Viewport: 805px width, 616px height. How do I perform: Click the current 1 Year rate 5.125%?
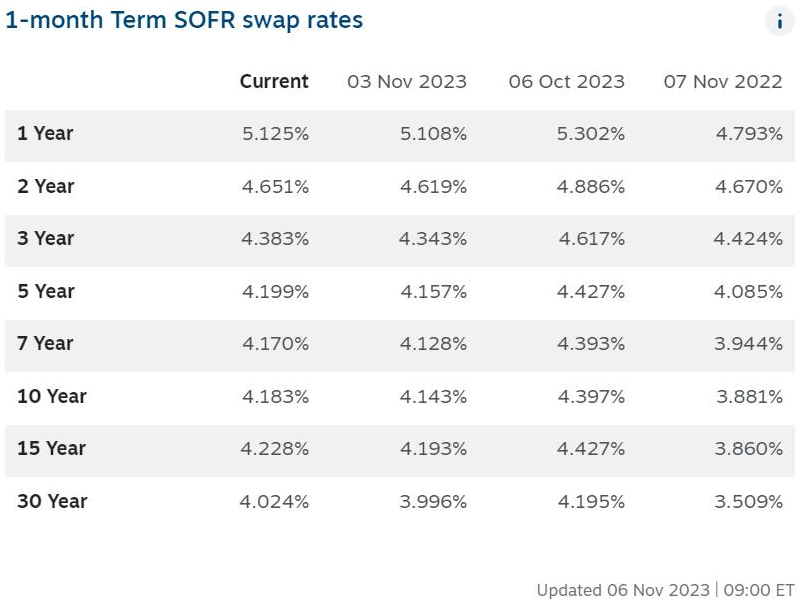pos(275,134)
